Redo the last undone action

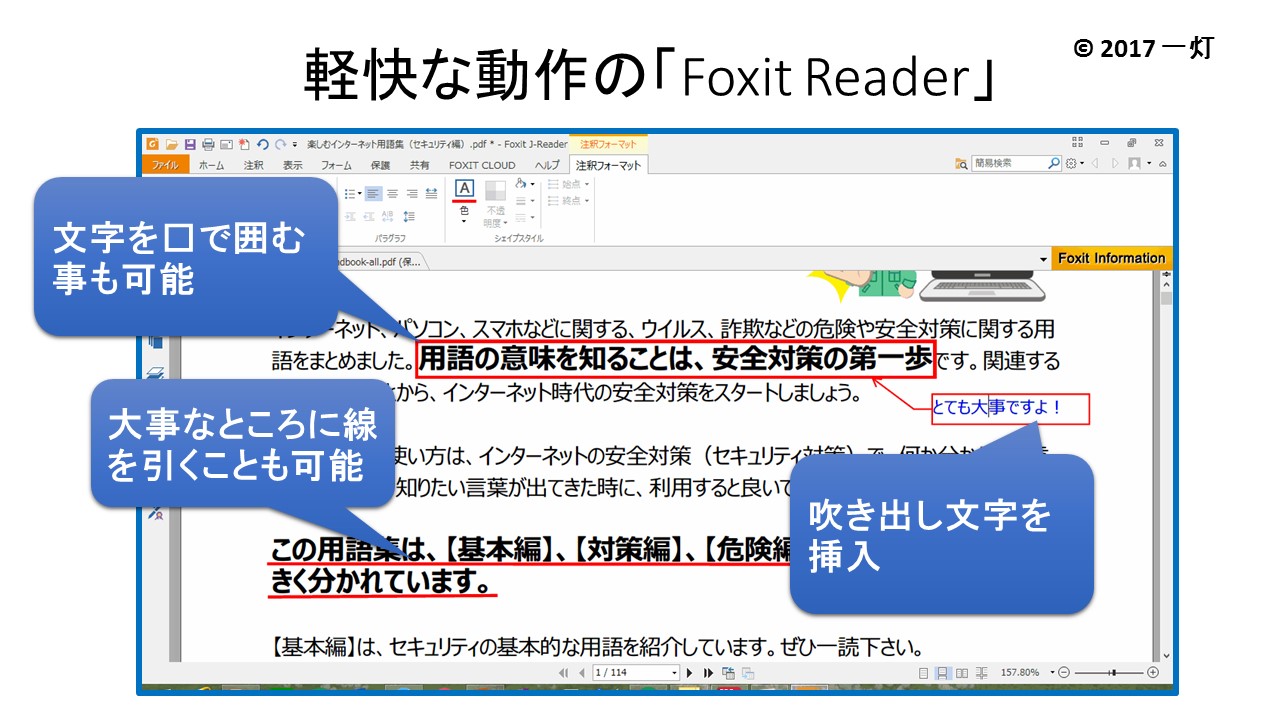[281, 144]
